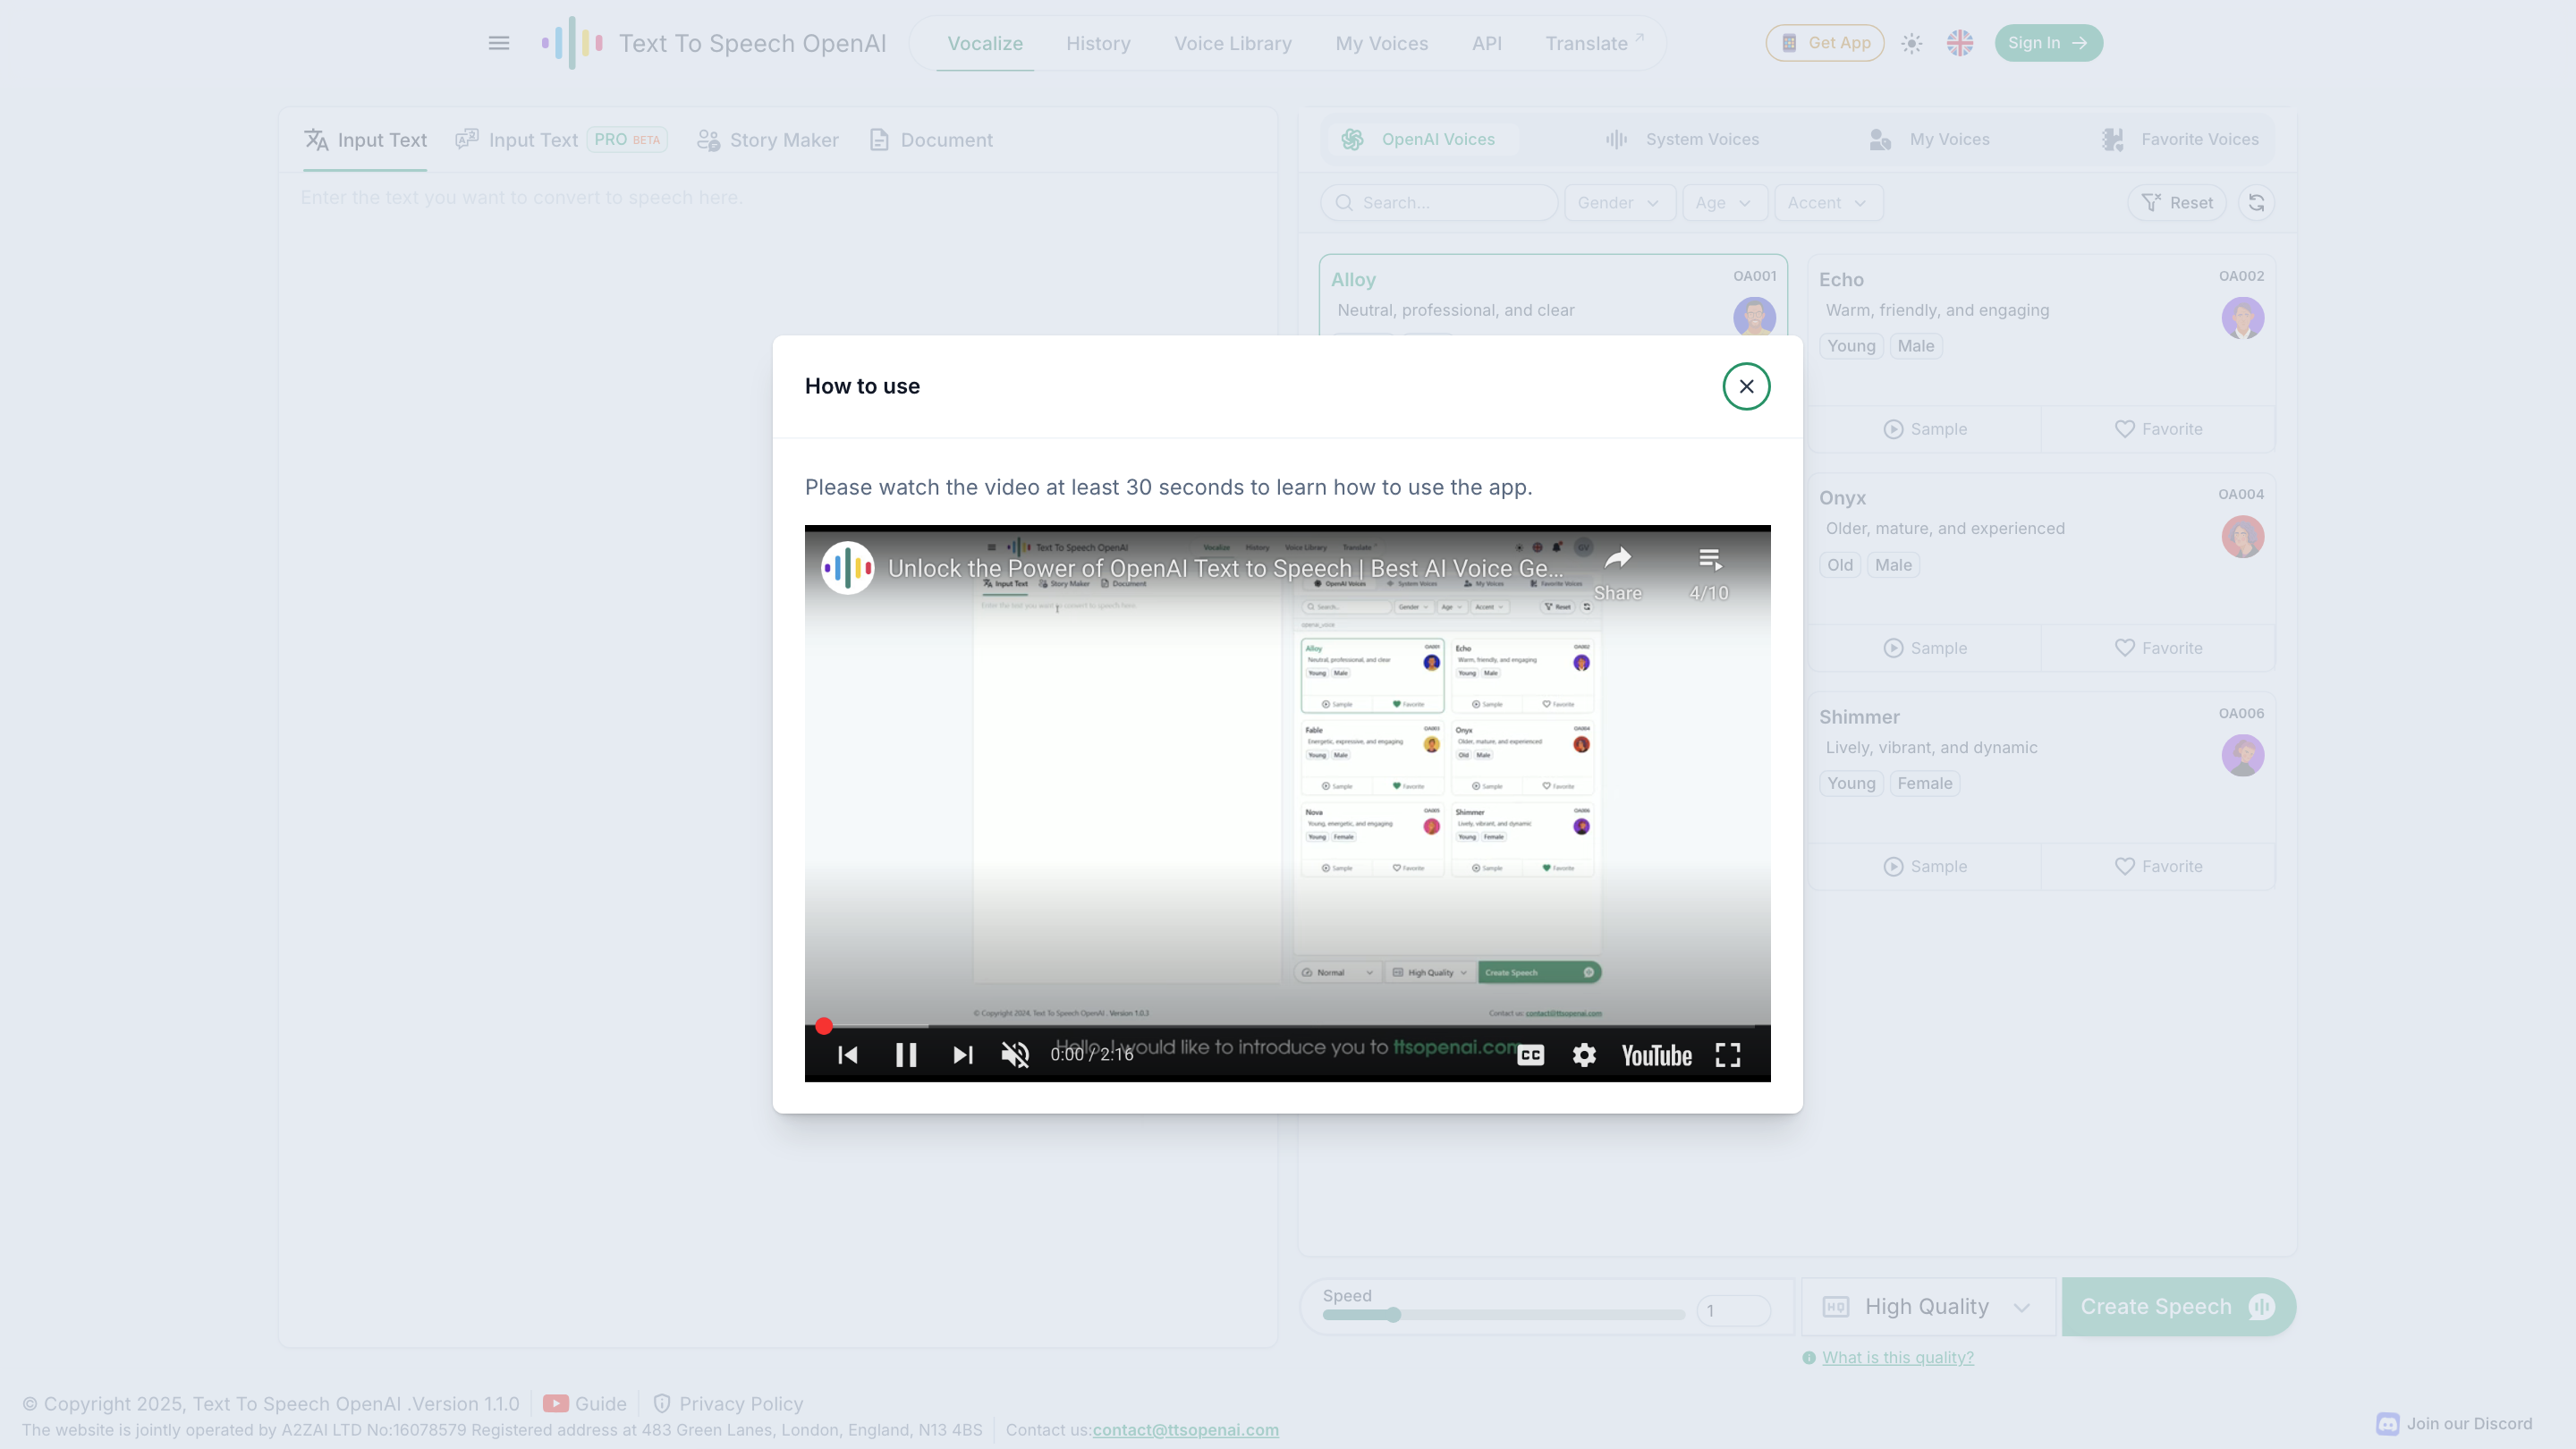Toggle the light/dark theme sun icon
Screen dimensions: 2576x1449
pos(1911,43)
